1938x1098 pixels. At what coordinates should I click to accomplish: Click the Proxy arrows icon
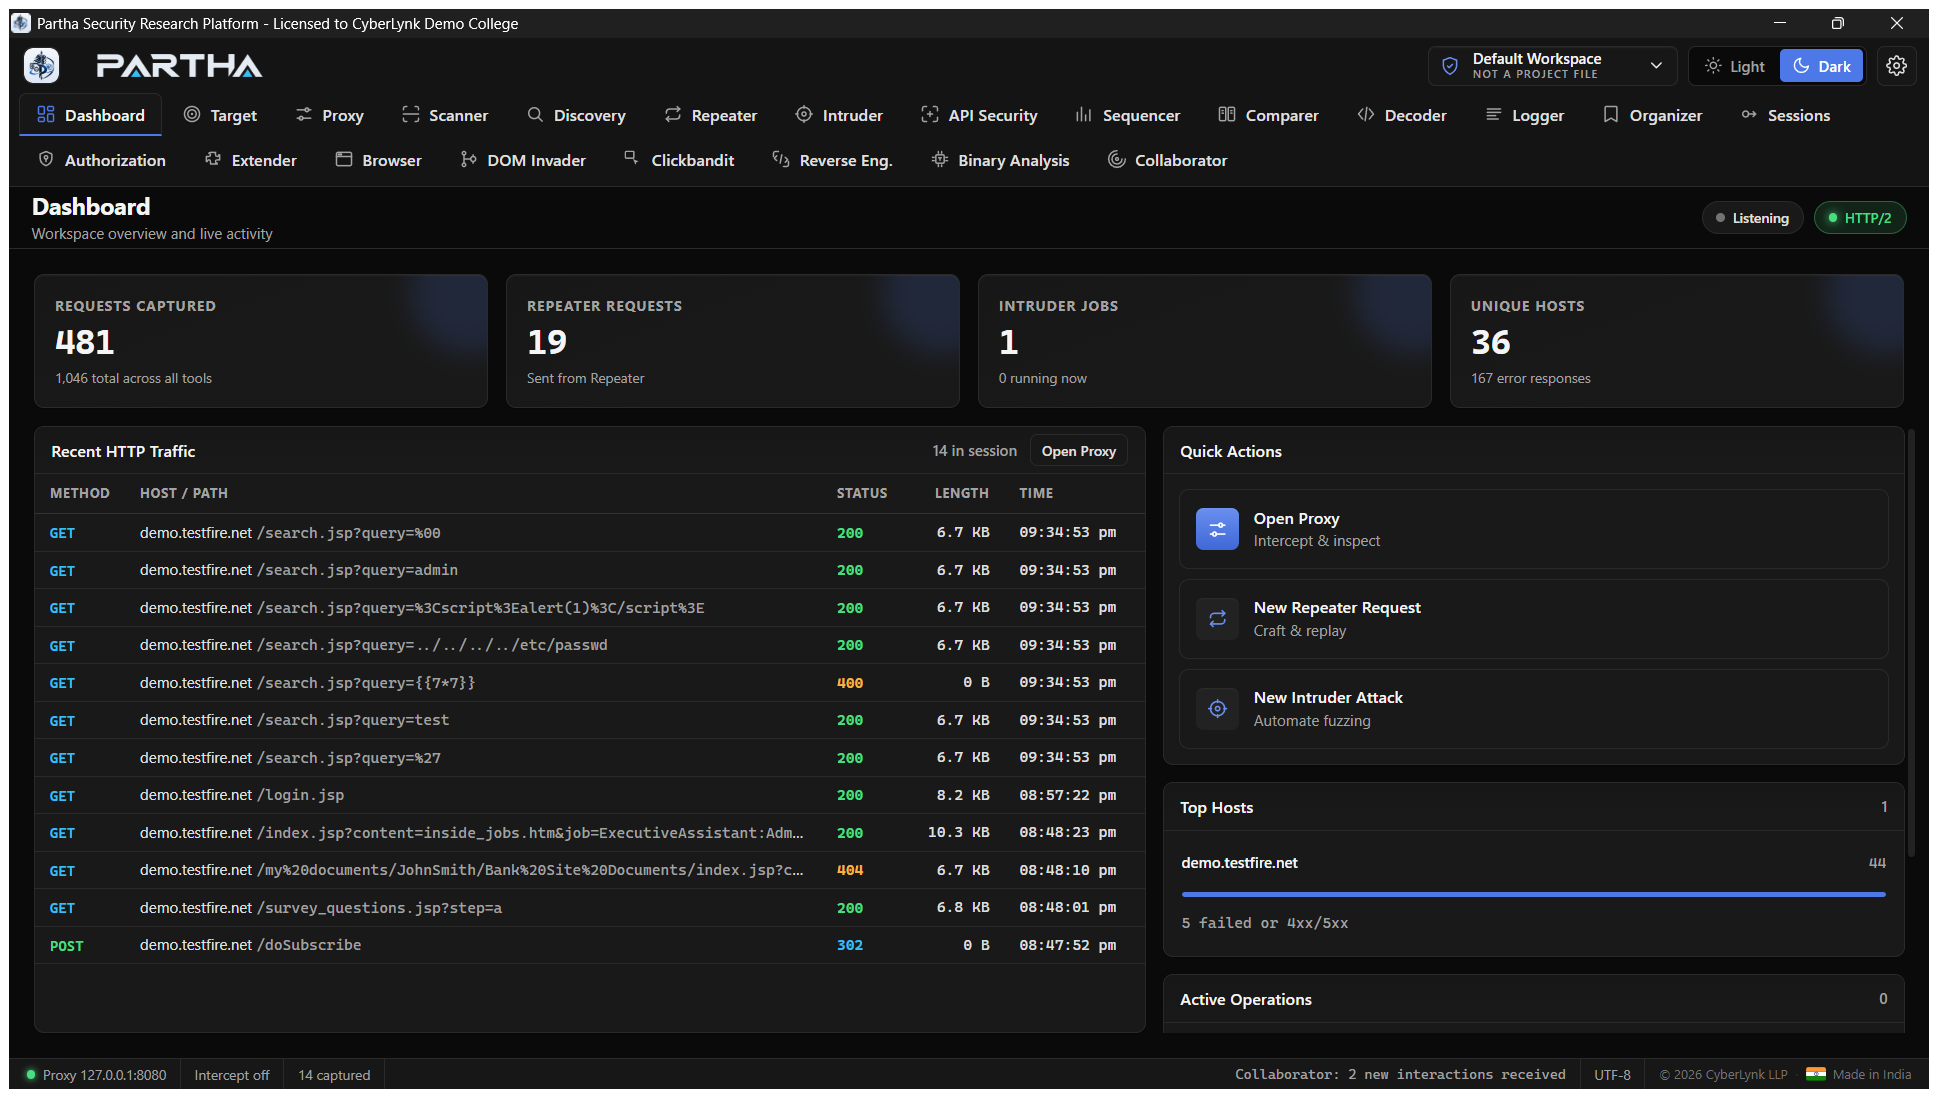coord(304,114)
